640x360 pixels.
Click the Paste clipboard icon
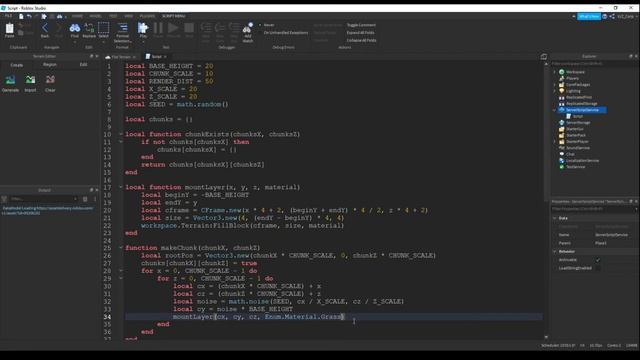pos(9,29)
